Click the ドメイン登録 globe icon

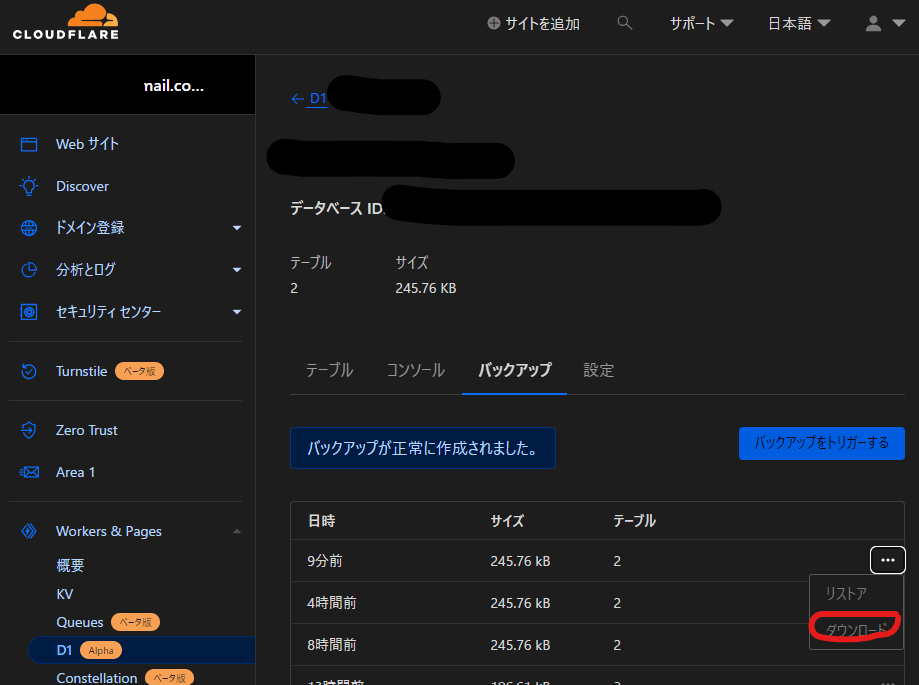[x=29, y=228]
